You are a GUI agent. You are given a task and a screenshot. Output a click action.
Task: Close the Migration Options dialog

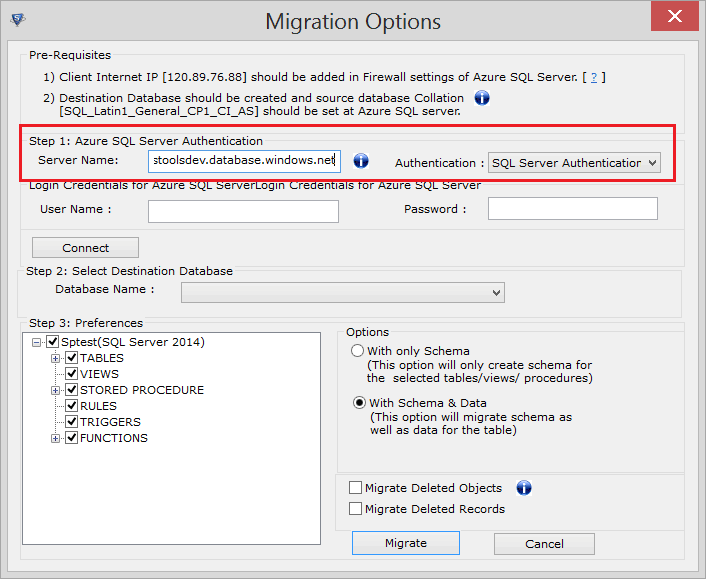(674, 16)
